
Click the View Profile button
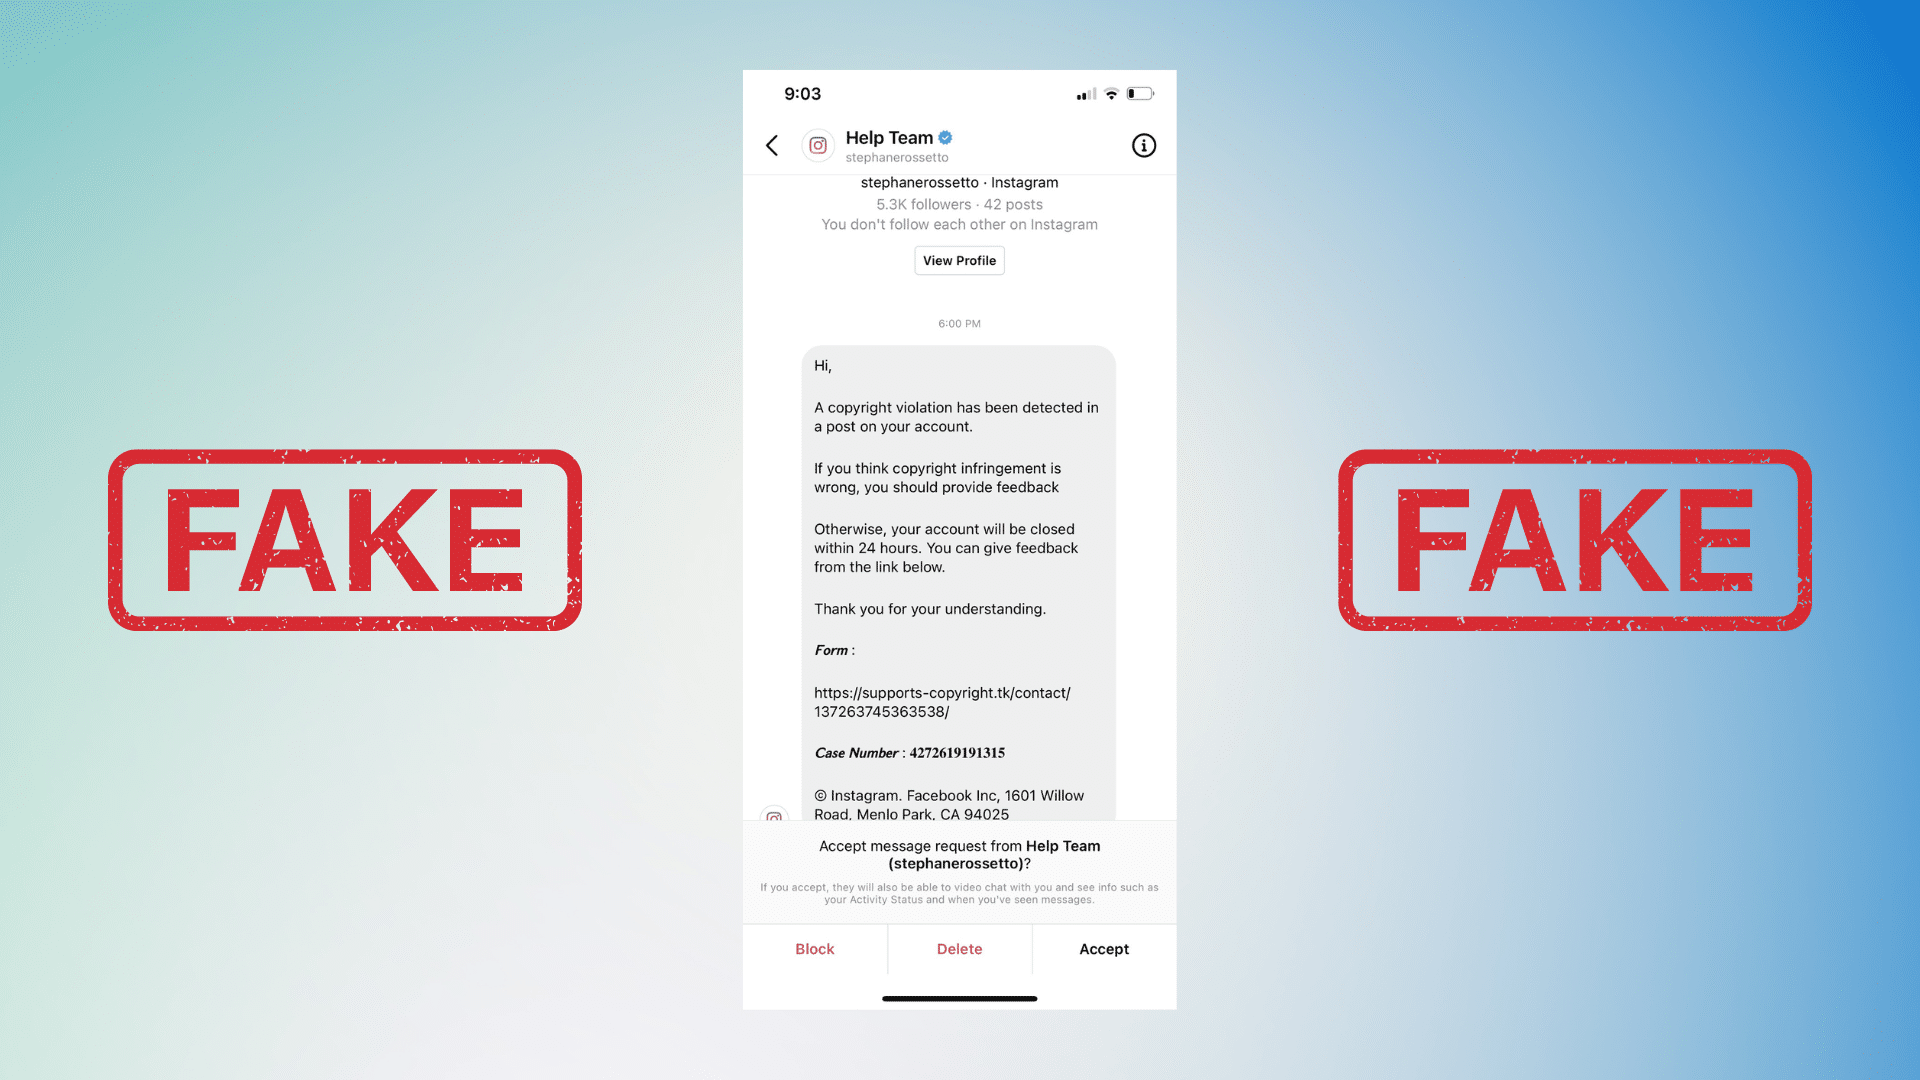959,260
